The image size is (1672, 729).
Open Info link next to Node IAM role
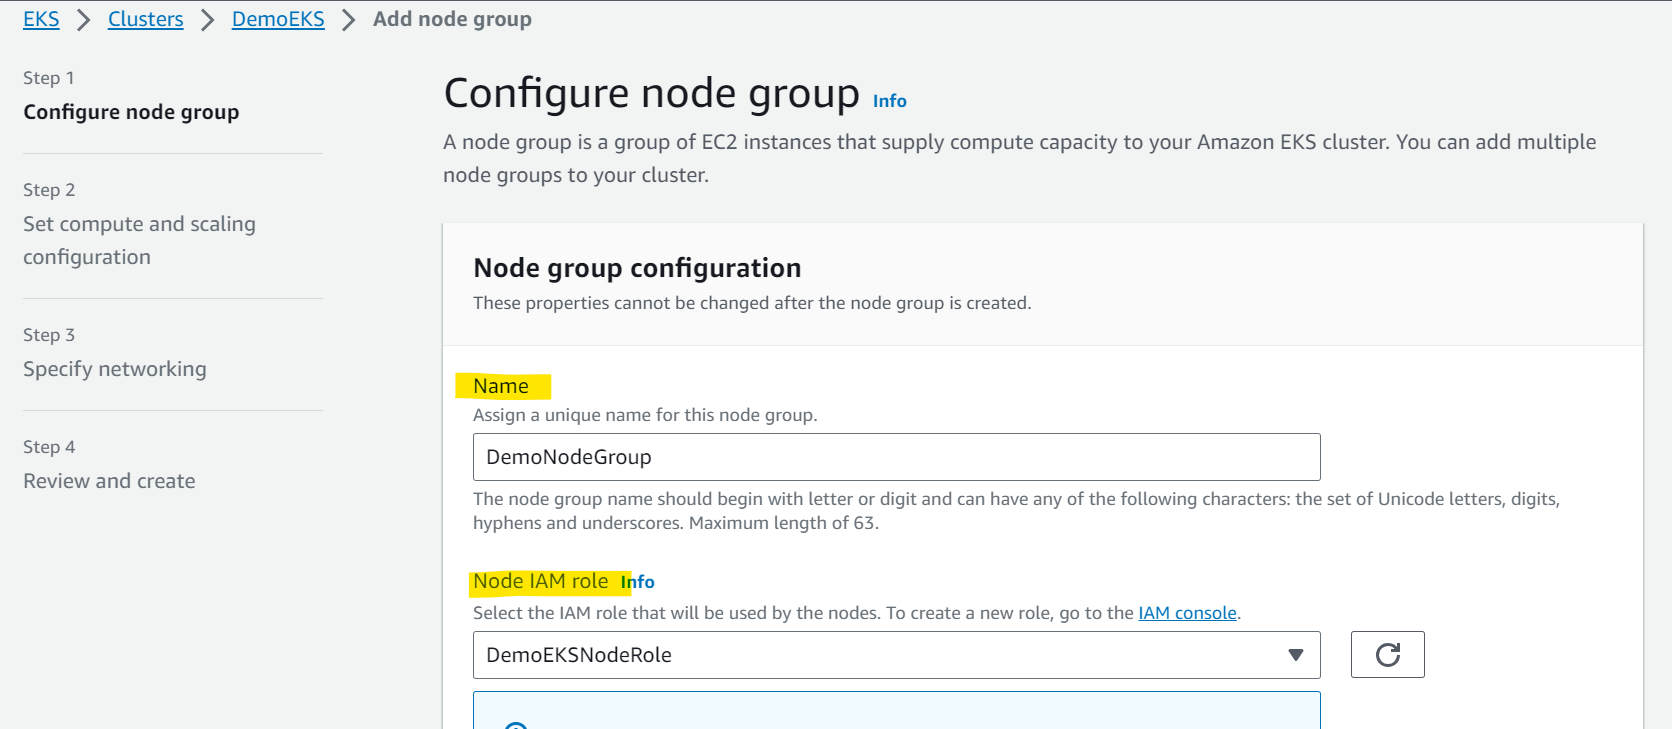[x=638, y=582]
